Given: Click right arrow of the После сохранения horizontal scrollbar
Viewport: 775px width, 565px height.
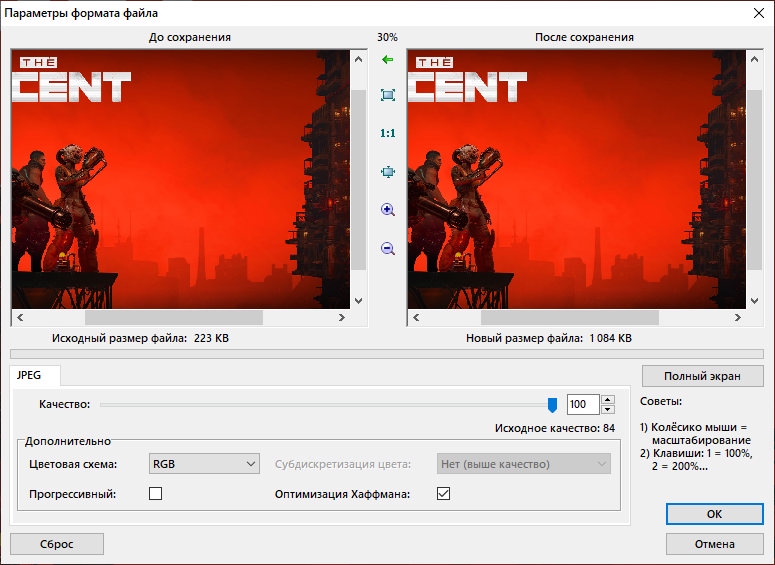Looking at the screenshot, I should 737,317.
